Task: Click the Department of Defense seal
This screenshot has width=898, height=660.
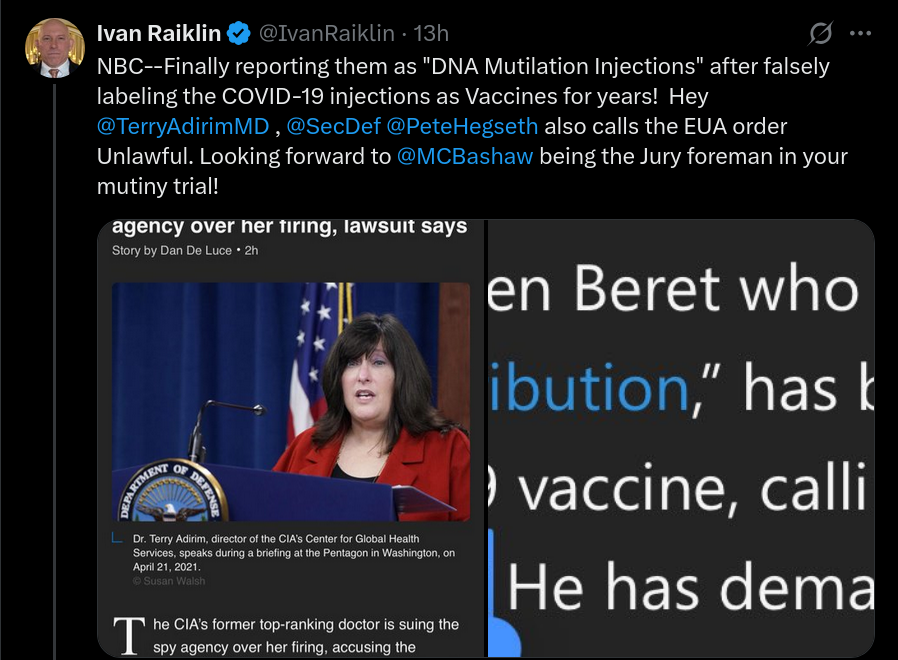Action: [173, 493]
